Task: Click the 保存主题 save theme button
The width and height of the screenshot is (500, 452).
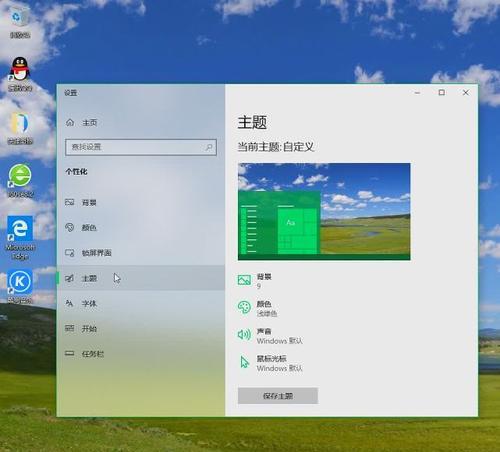Action: pos(278,396)
